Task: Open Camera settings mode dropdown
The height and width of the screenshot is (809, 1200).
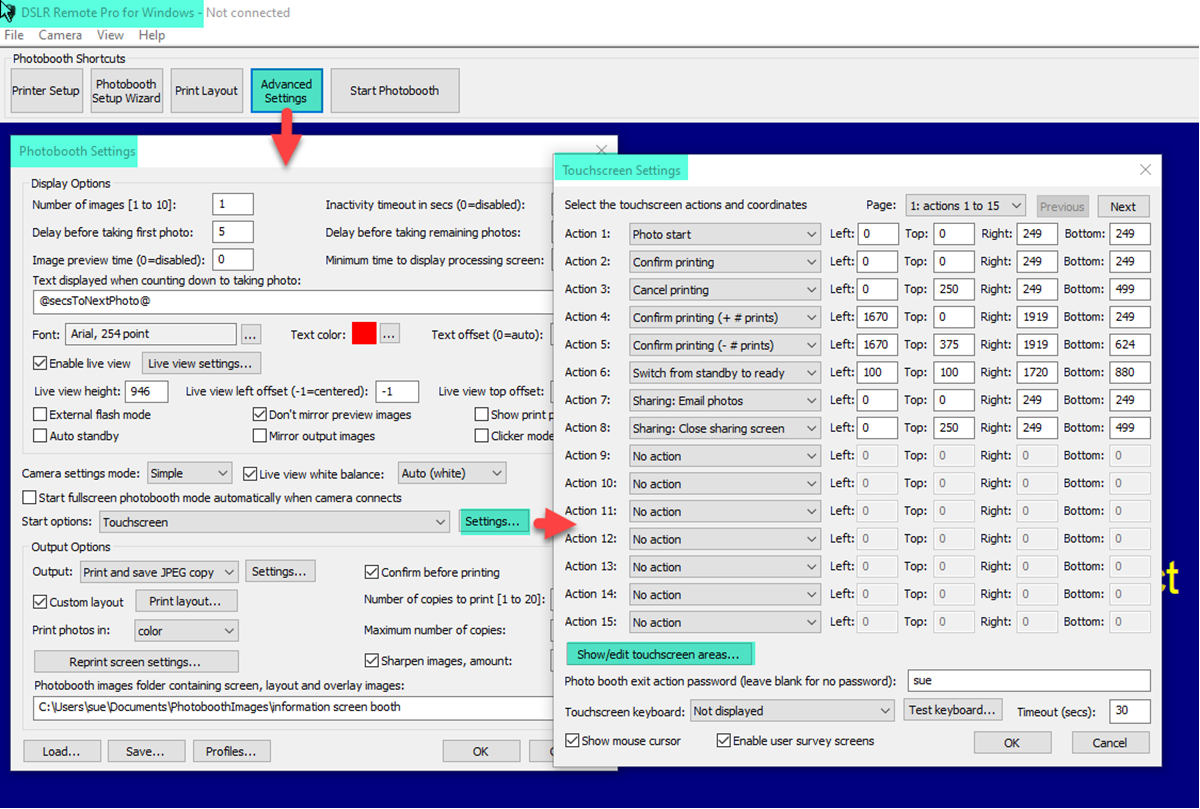Action: click(189, 473)
